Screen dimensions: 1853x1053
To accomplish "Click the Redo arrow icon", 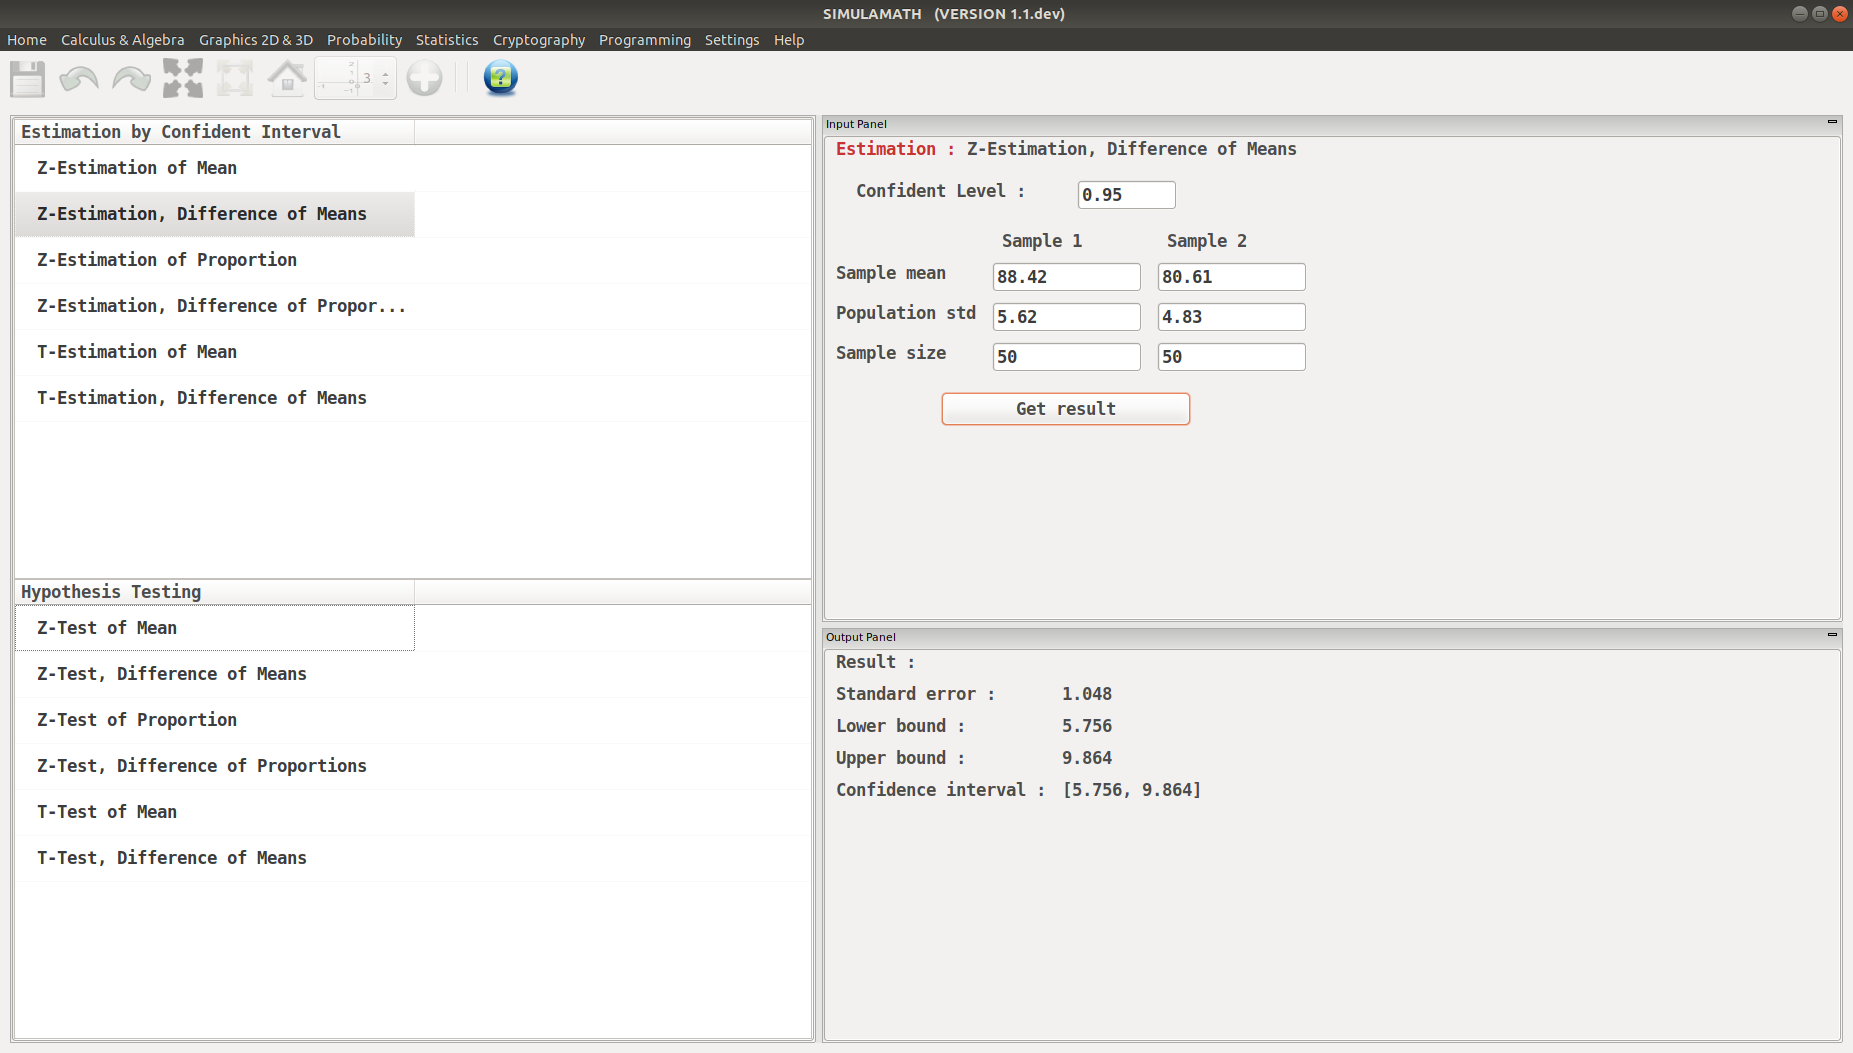I will coord(131,78).
